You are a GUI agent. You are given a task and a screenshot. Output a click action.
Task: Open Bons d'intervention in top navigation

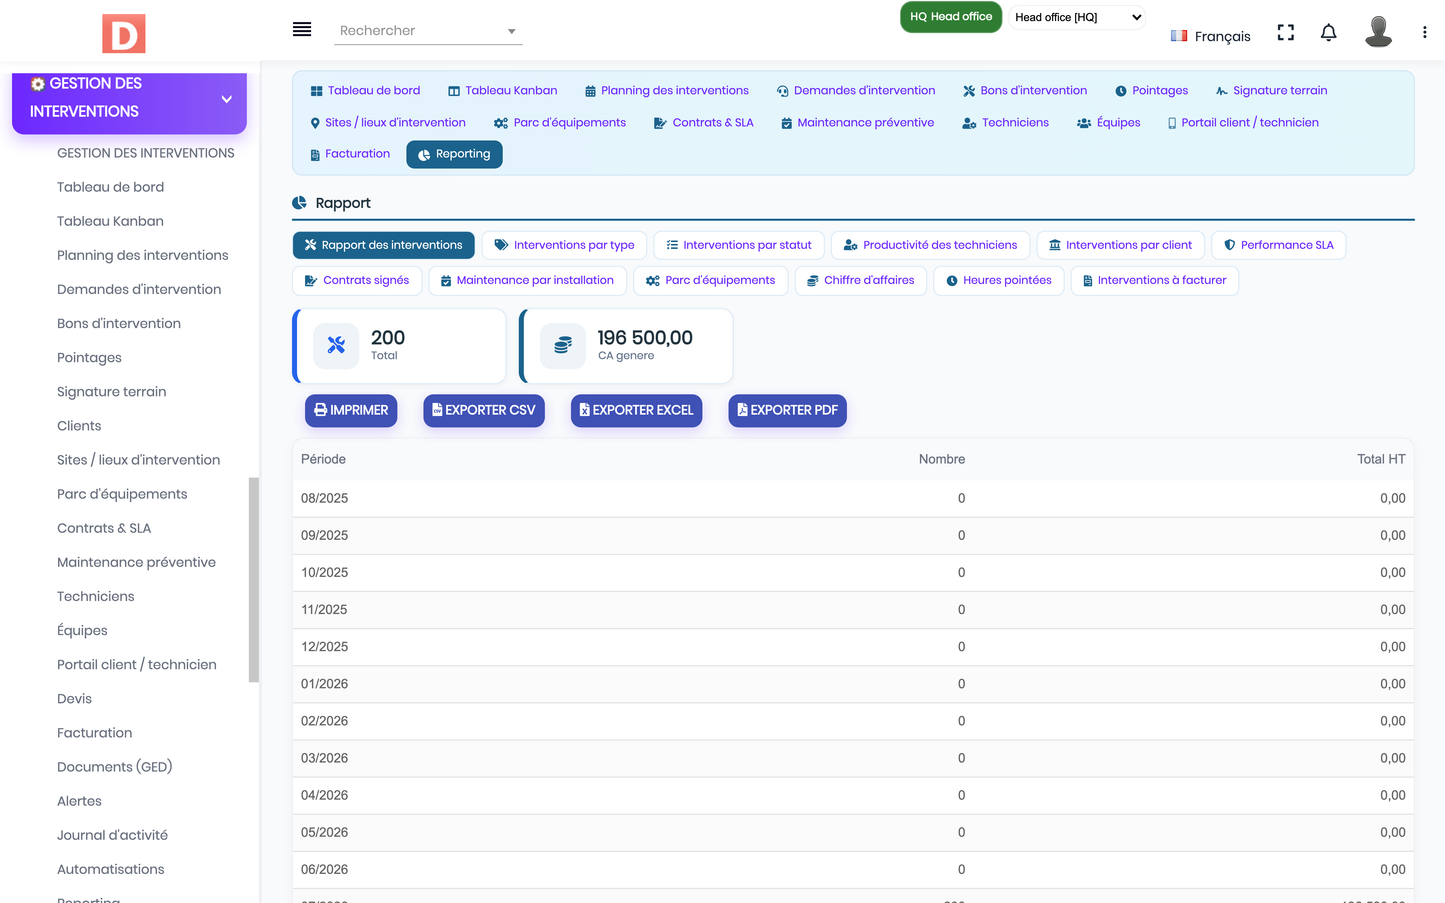tap(1025, 91)
